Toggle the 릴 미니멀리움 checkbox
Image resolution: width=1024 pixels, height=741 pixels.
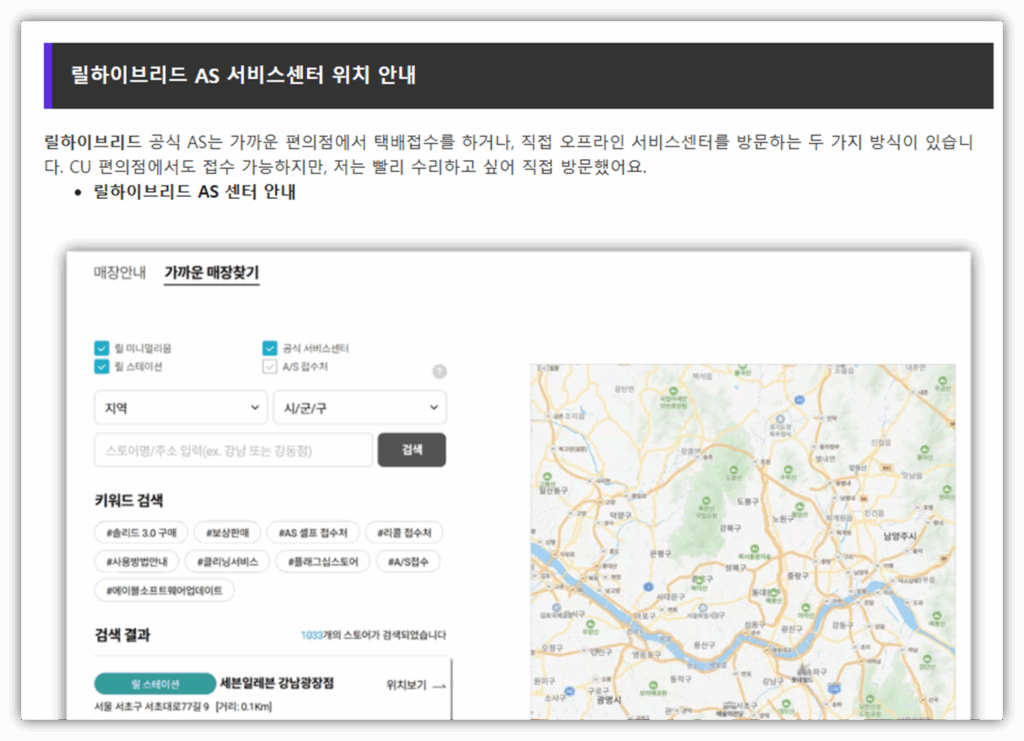pyautogui.click(x=102, y=348)
